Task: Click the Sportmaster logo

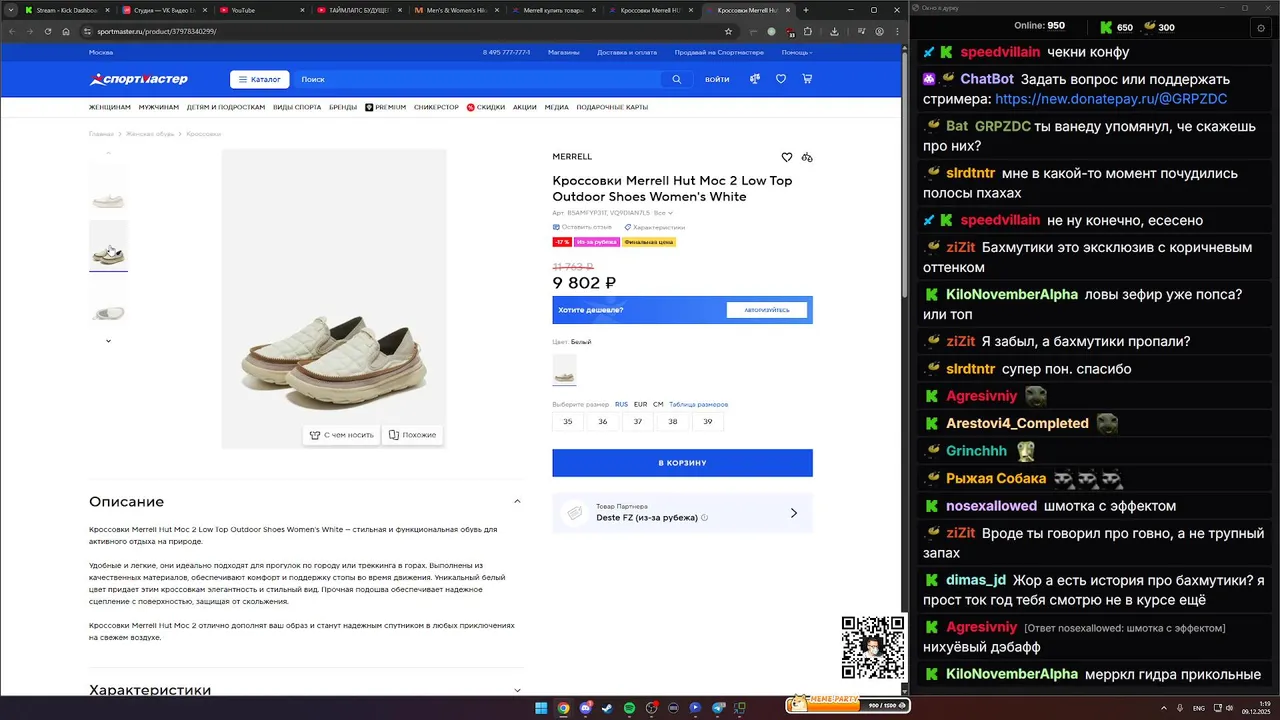Action: point(138,79)
